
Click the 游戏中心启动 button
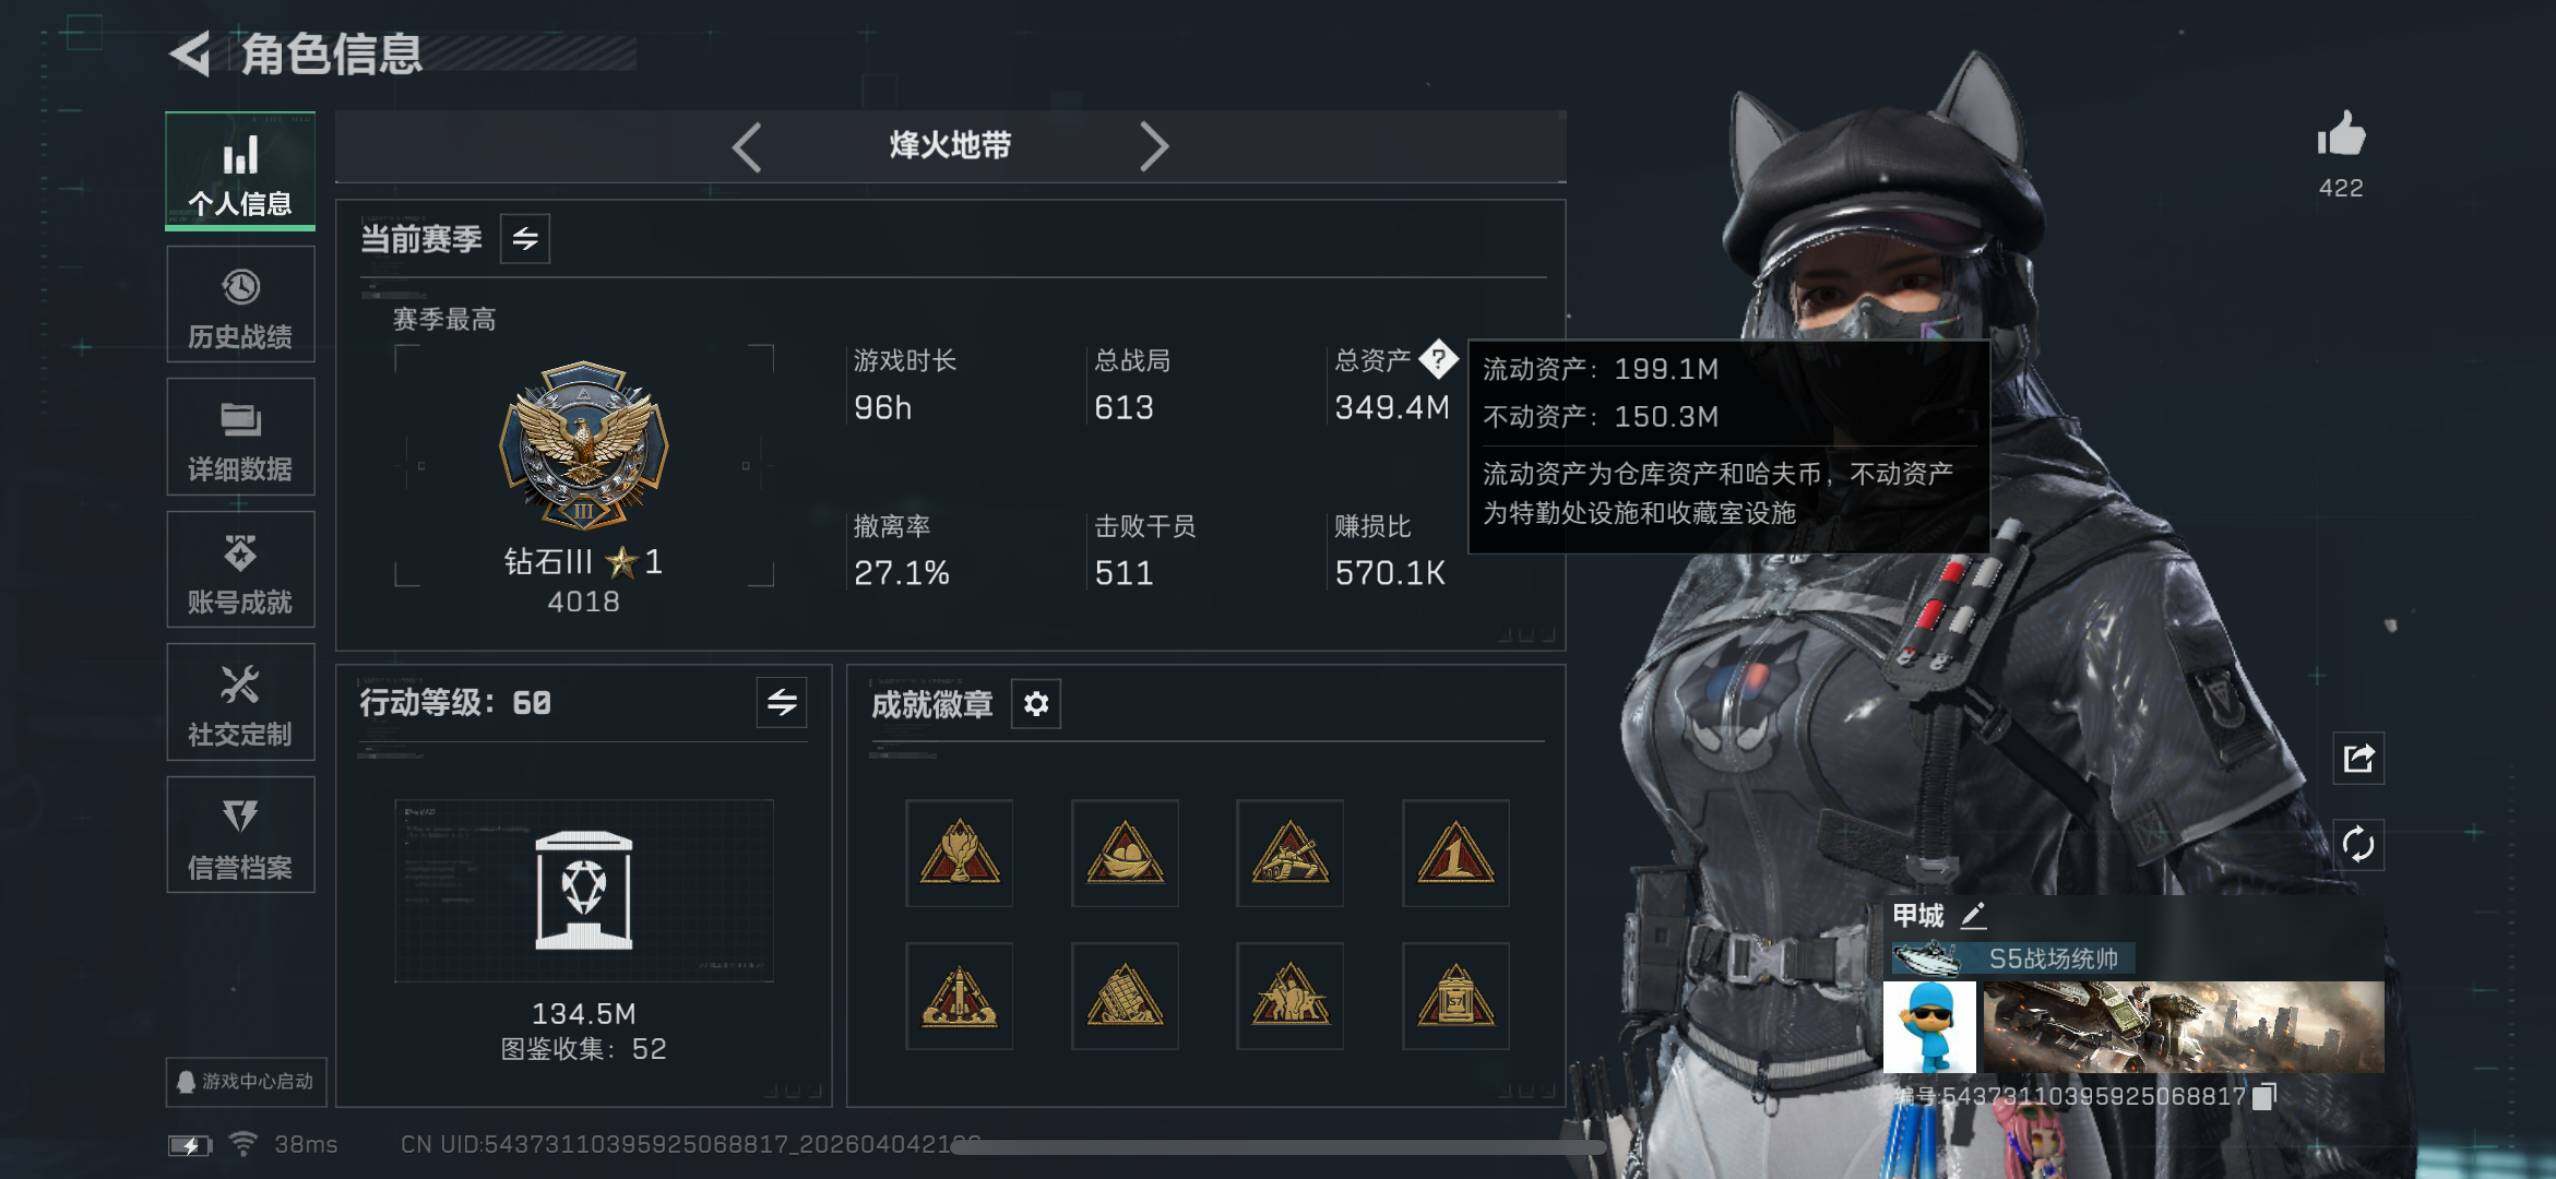(246, 1082)
